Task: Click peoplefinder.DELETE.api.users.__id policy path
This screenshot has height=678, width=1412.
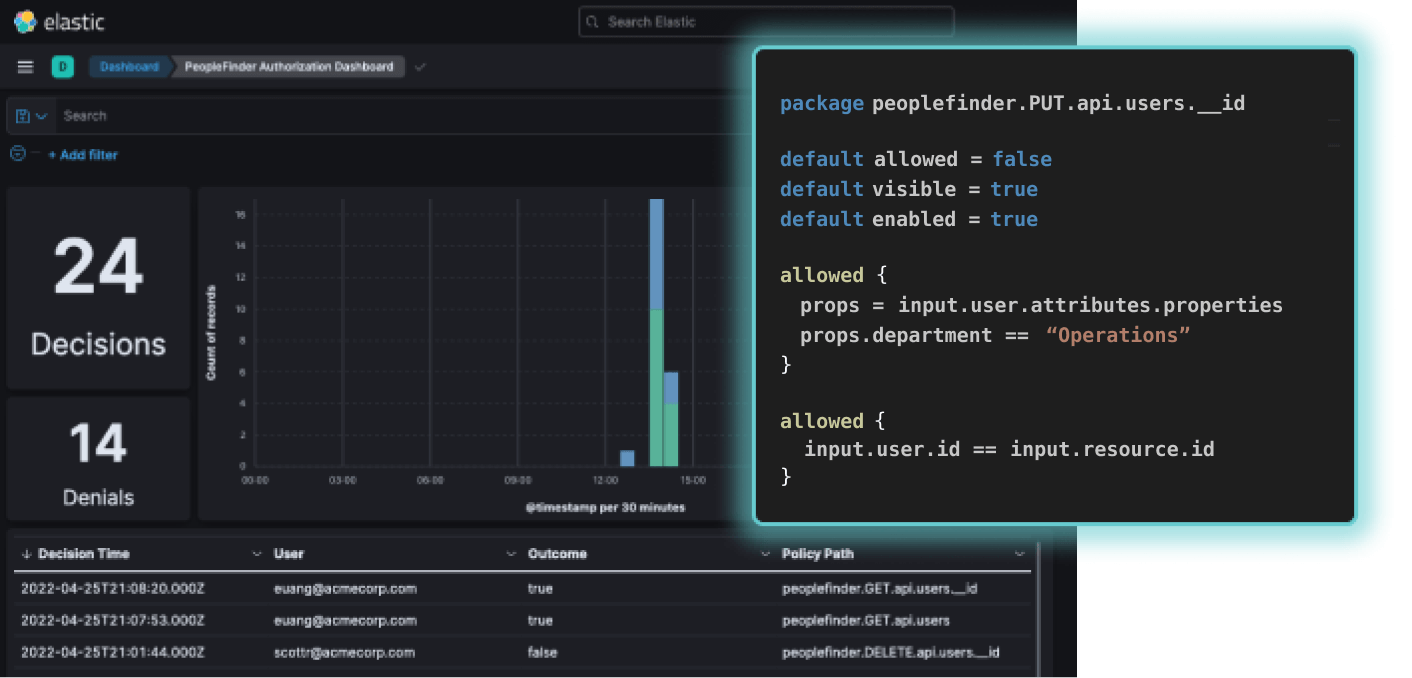Action: click(891, 653)
